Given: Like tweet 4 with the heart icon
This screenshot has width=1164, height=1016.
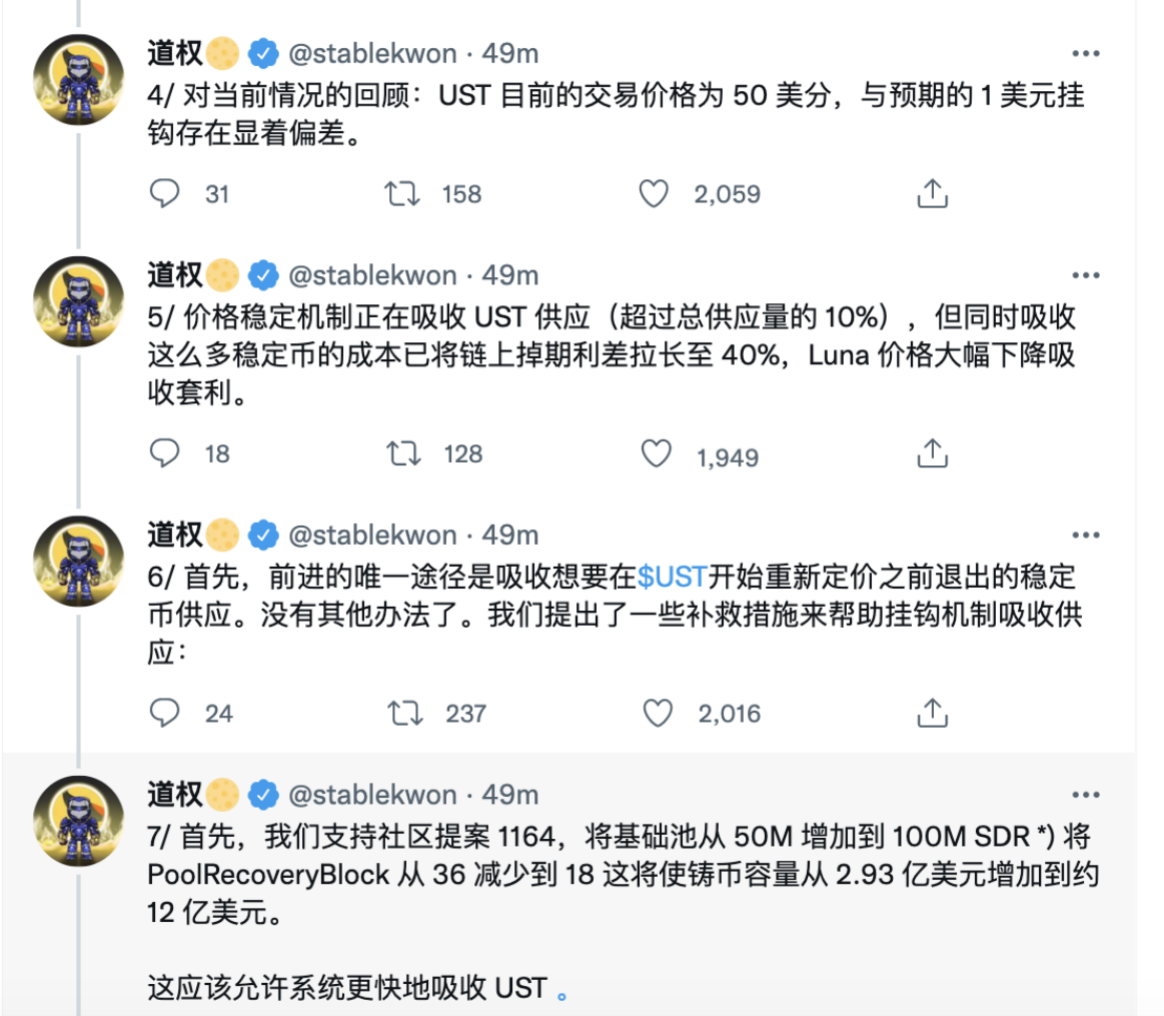Looking at the screenshot, I should coord(655,192).
